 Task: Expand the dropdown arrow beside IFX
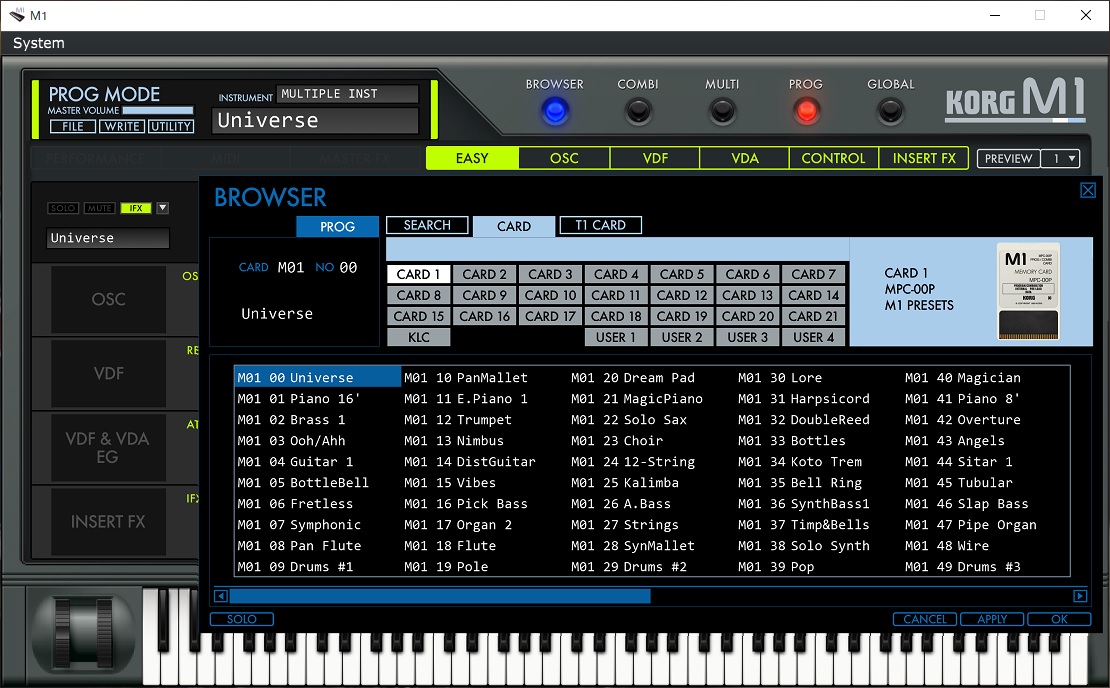pyautogui.click(x=162, y=208)
